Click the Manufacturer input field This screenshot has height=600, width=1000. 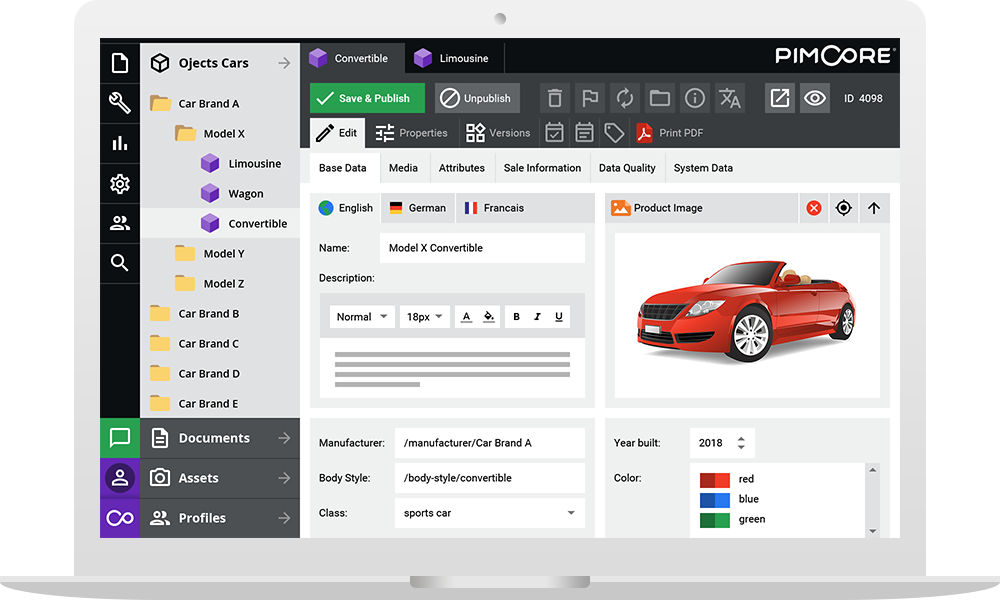pos(490,443)
